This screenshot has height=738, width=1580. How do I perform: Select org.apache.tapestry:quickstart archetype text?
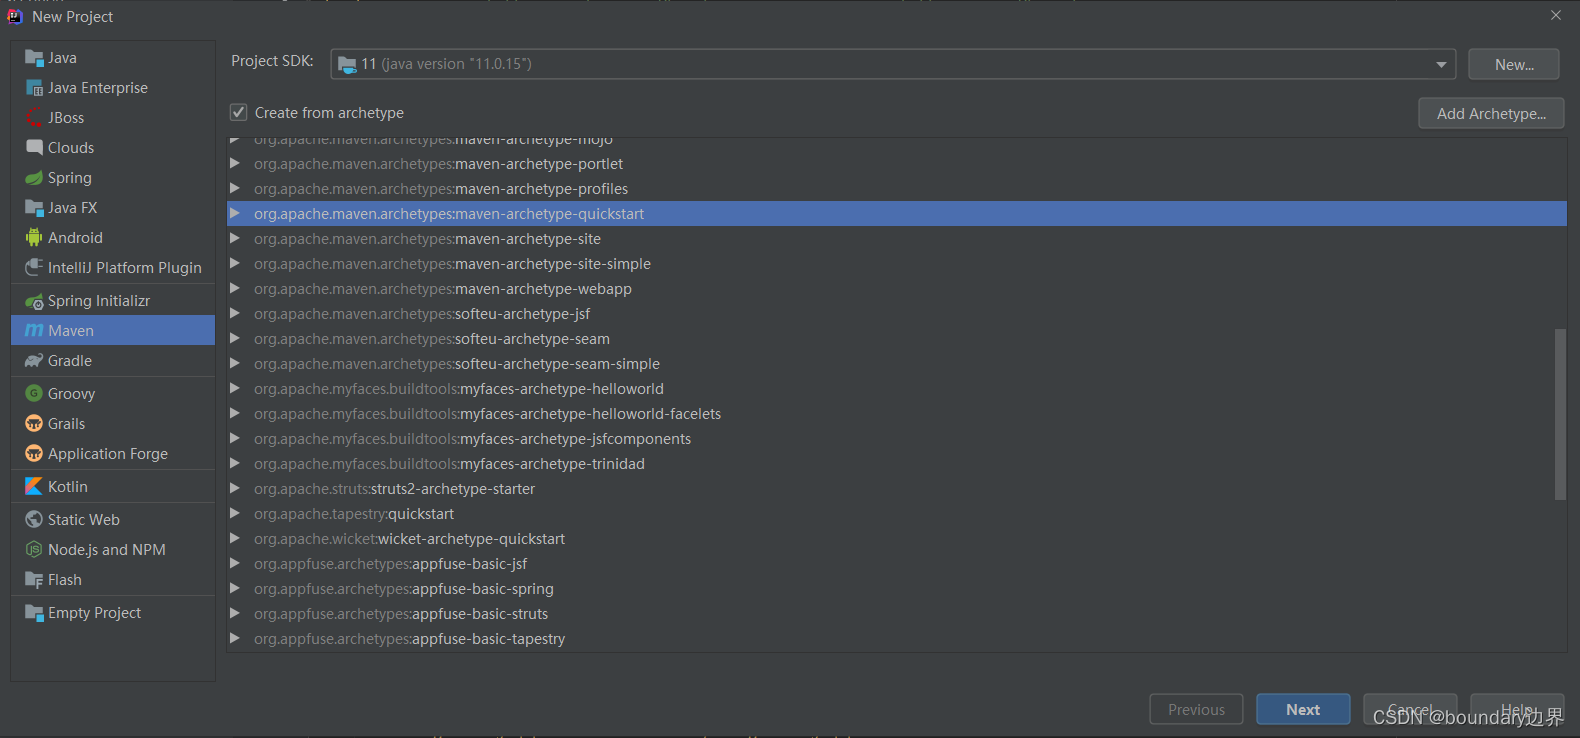click(x=354, y=514)
